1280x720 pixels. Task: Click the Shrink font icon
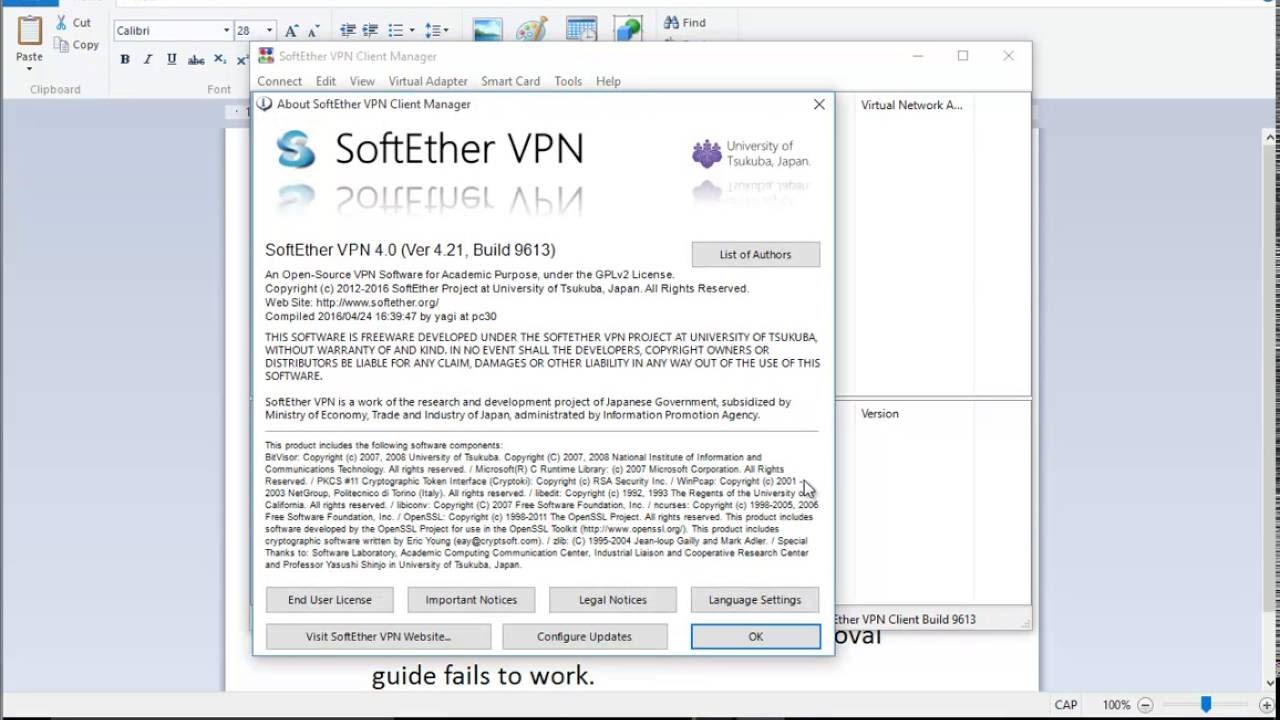tap(314, 31)
